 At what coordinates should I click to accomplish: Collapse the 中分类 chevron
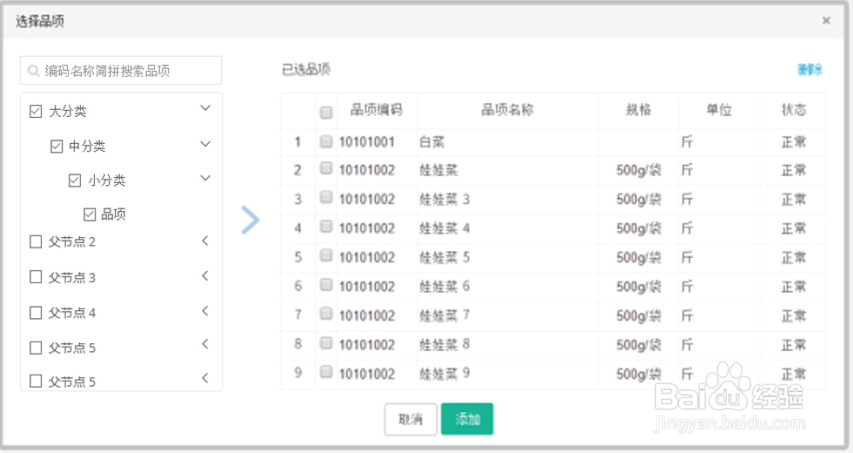coord(205,144)
